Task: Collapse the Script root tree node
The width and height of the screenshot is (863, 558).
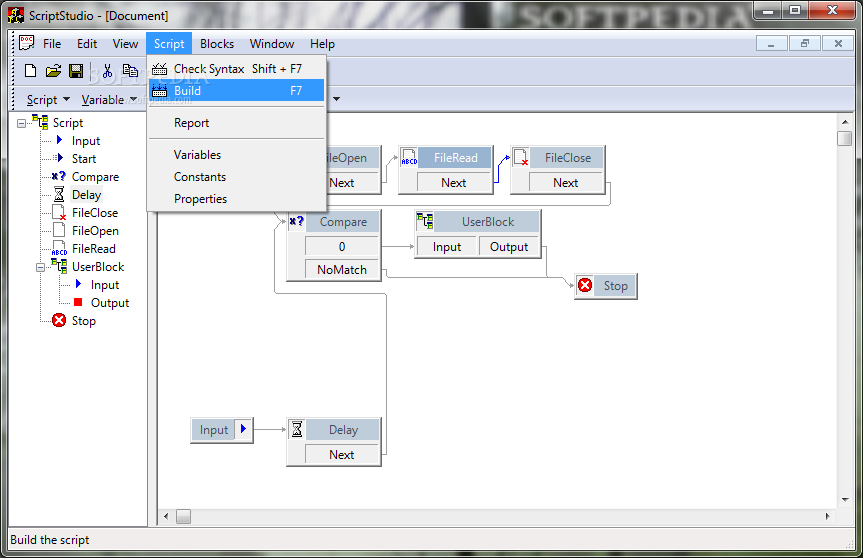Action: pos(21,123)
